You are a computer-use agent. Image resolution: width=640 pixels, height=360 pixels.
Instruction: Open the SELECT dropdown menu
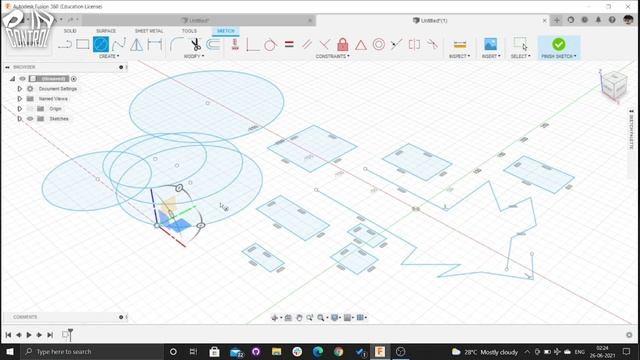521,56
